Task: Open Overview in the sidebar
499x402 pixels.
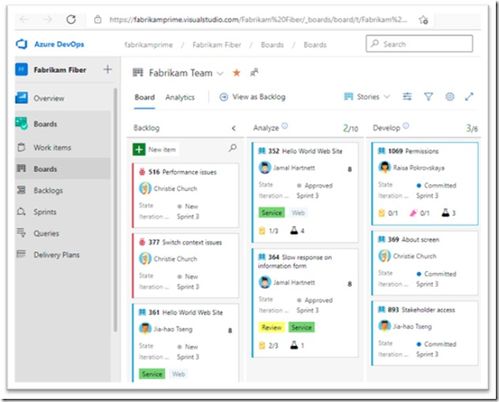Action: [x=49, y=98]
